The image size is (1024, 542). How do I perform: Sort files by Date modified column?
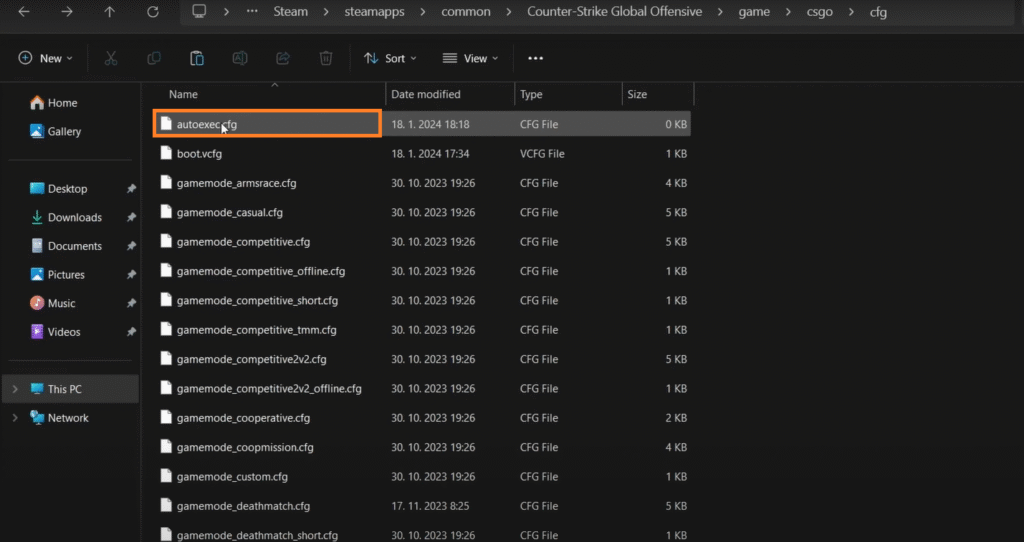[x=426, y=94]
